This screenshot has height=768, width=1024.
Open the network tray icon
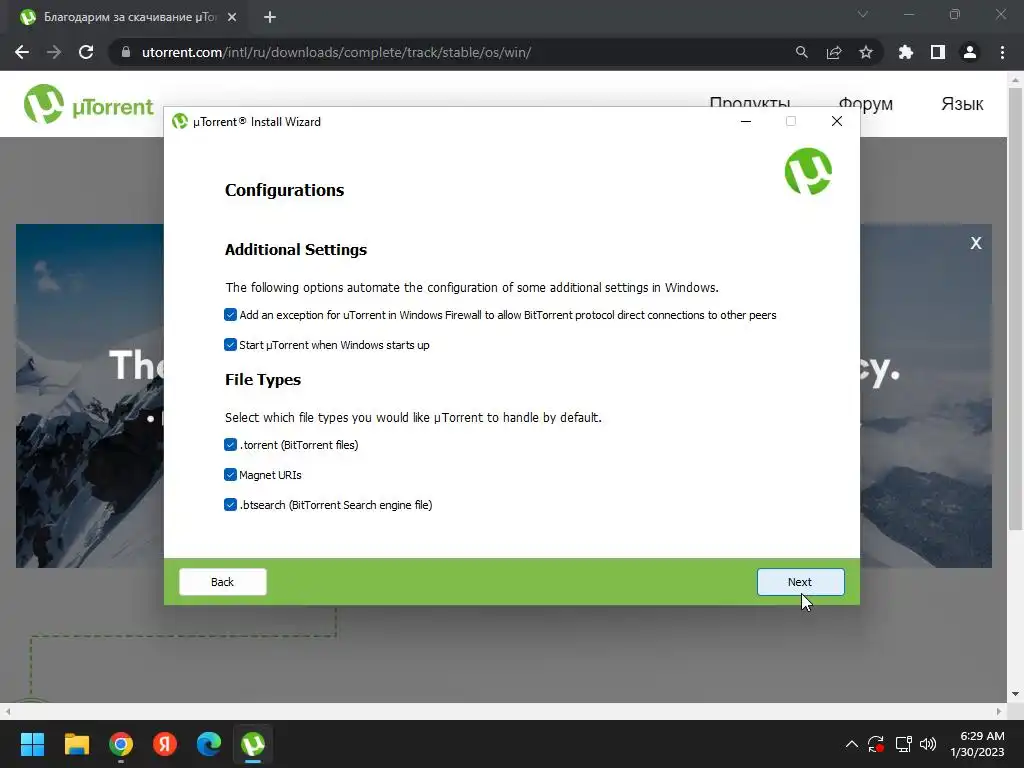[903, 744]
